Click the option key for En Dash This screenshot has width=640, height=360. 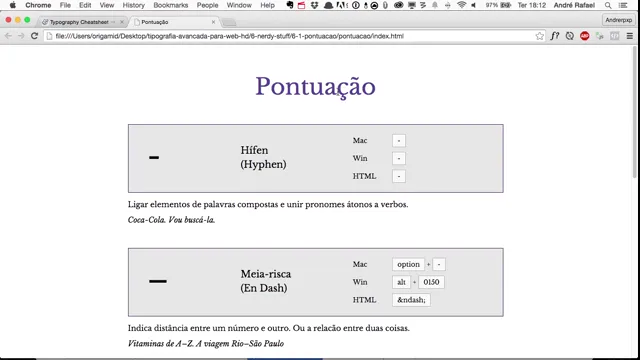tap(408, 264)
